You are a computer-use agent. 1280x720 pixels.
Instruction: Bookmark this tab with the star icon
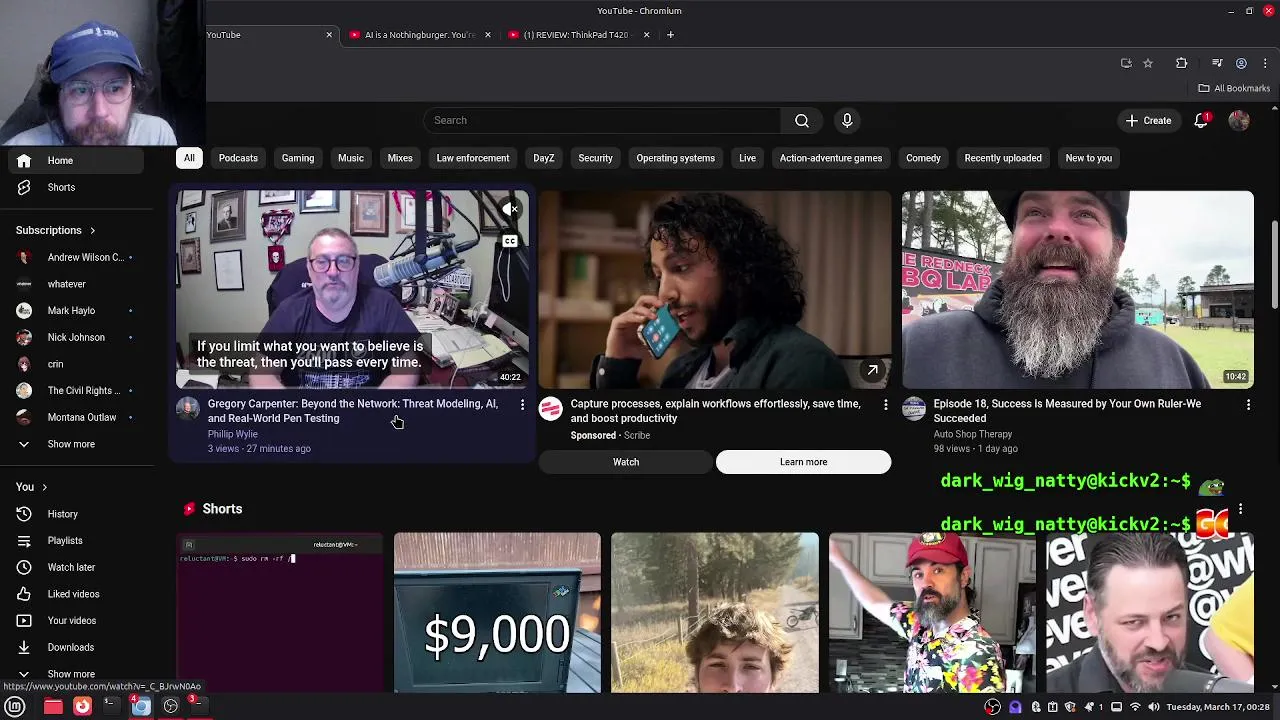point(1148,63)
